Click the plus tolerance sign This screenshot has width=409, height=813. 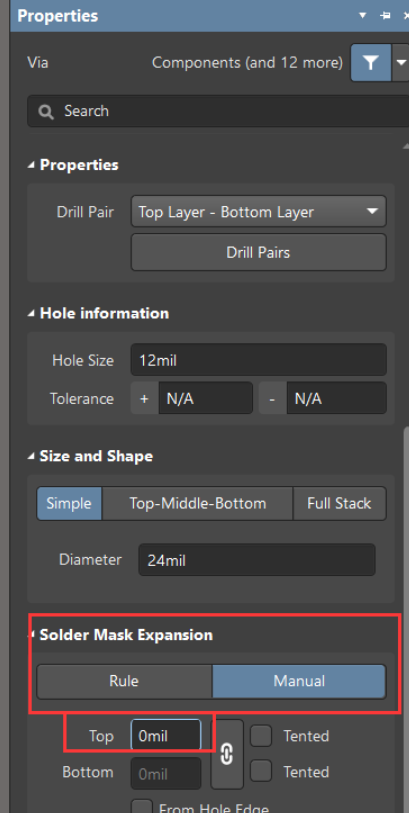[x=144, y=398]
